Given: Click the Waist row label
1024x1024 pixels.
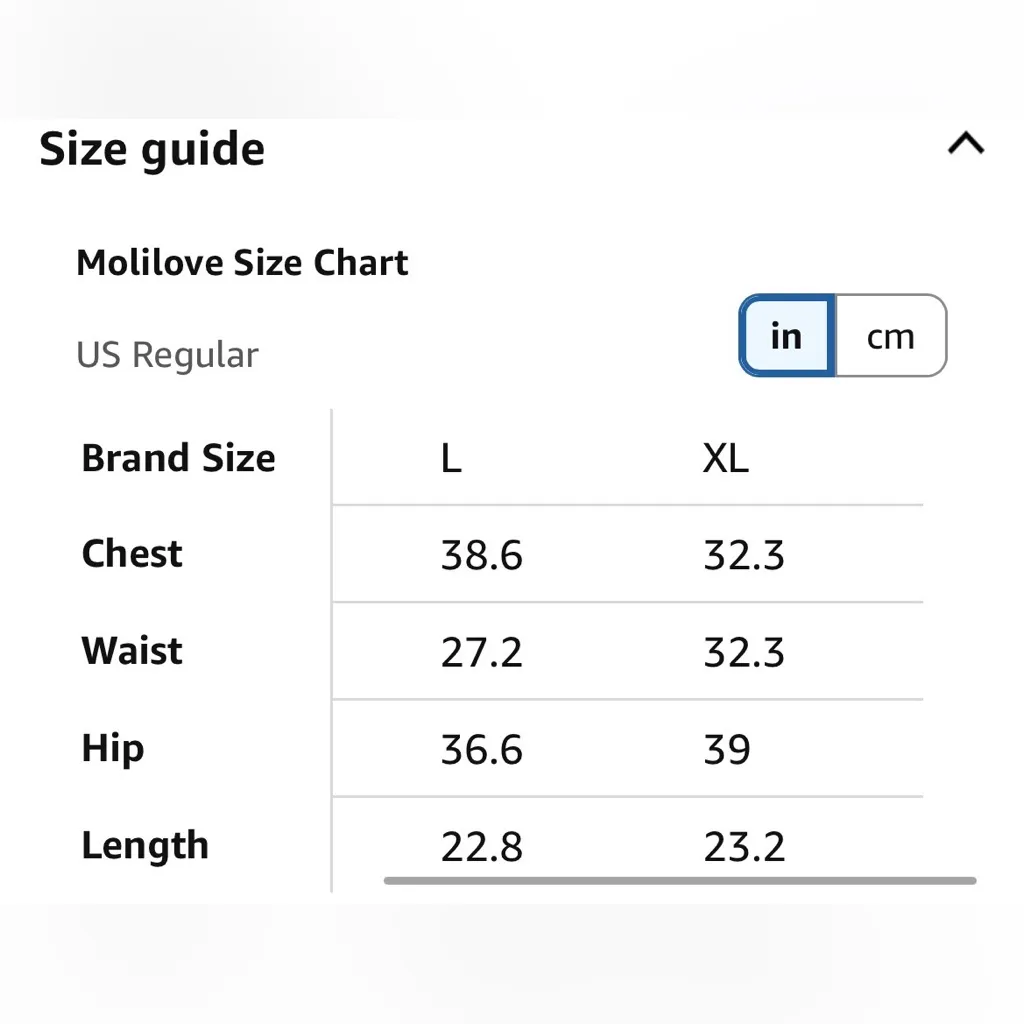Looking at the screenshot, I should (132, 651).
